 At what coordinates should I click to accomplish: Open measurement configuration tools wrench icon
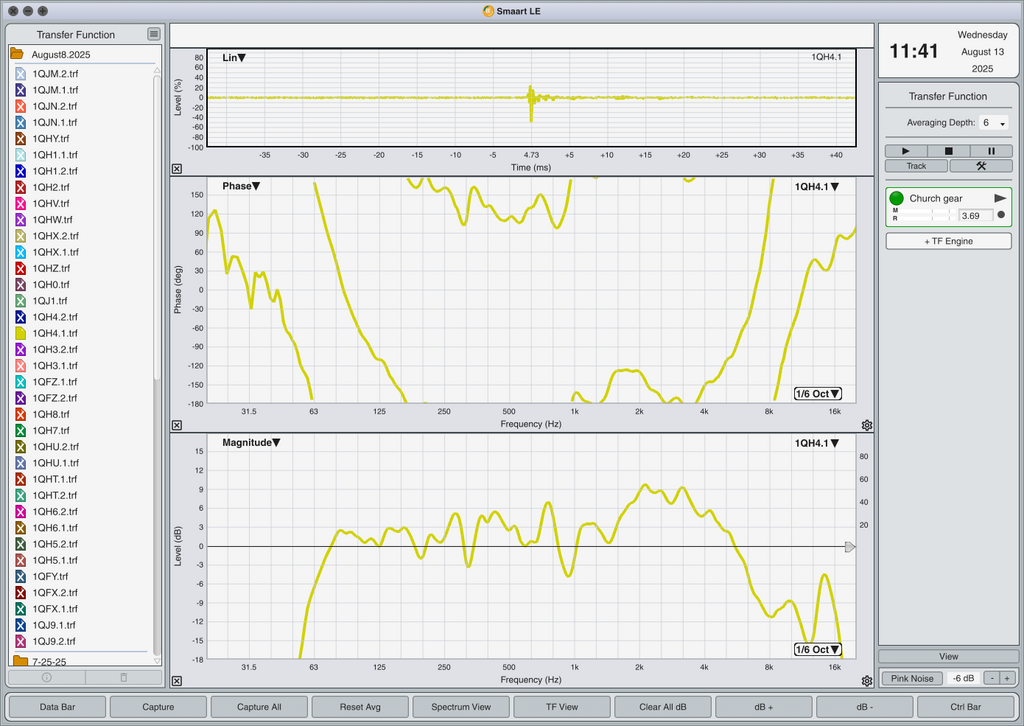click(981, 166)
